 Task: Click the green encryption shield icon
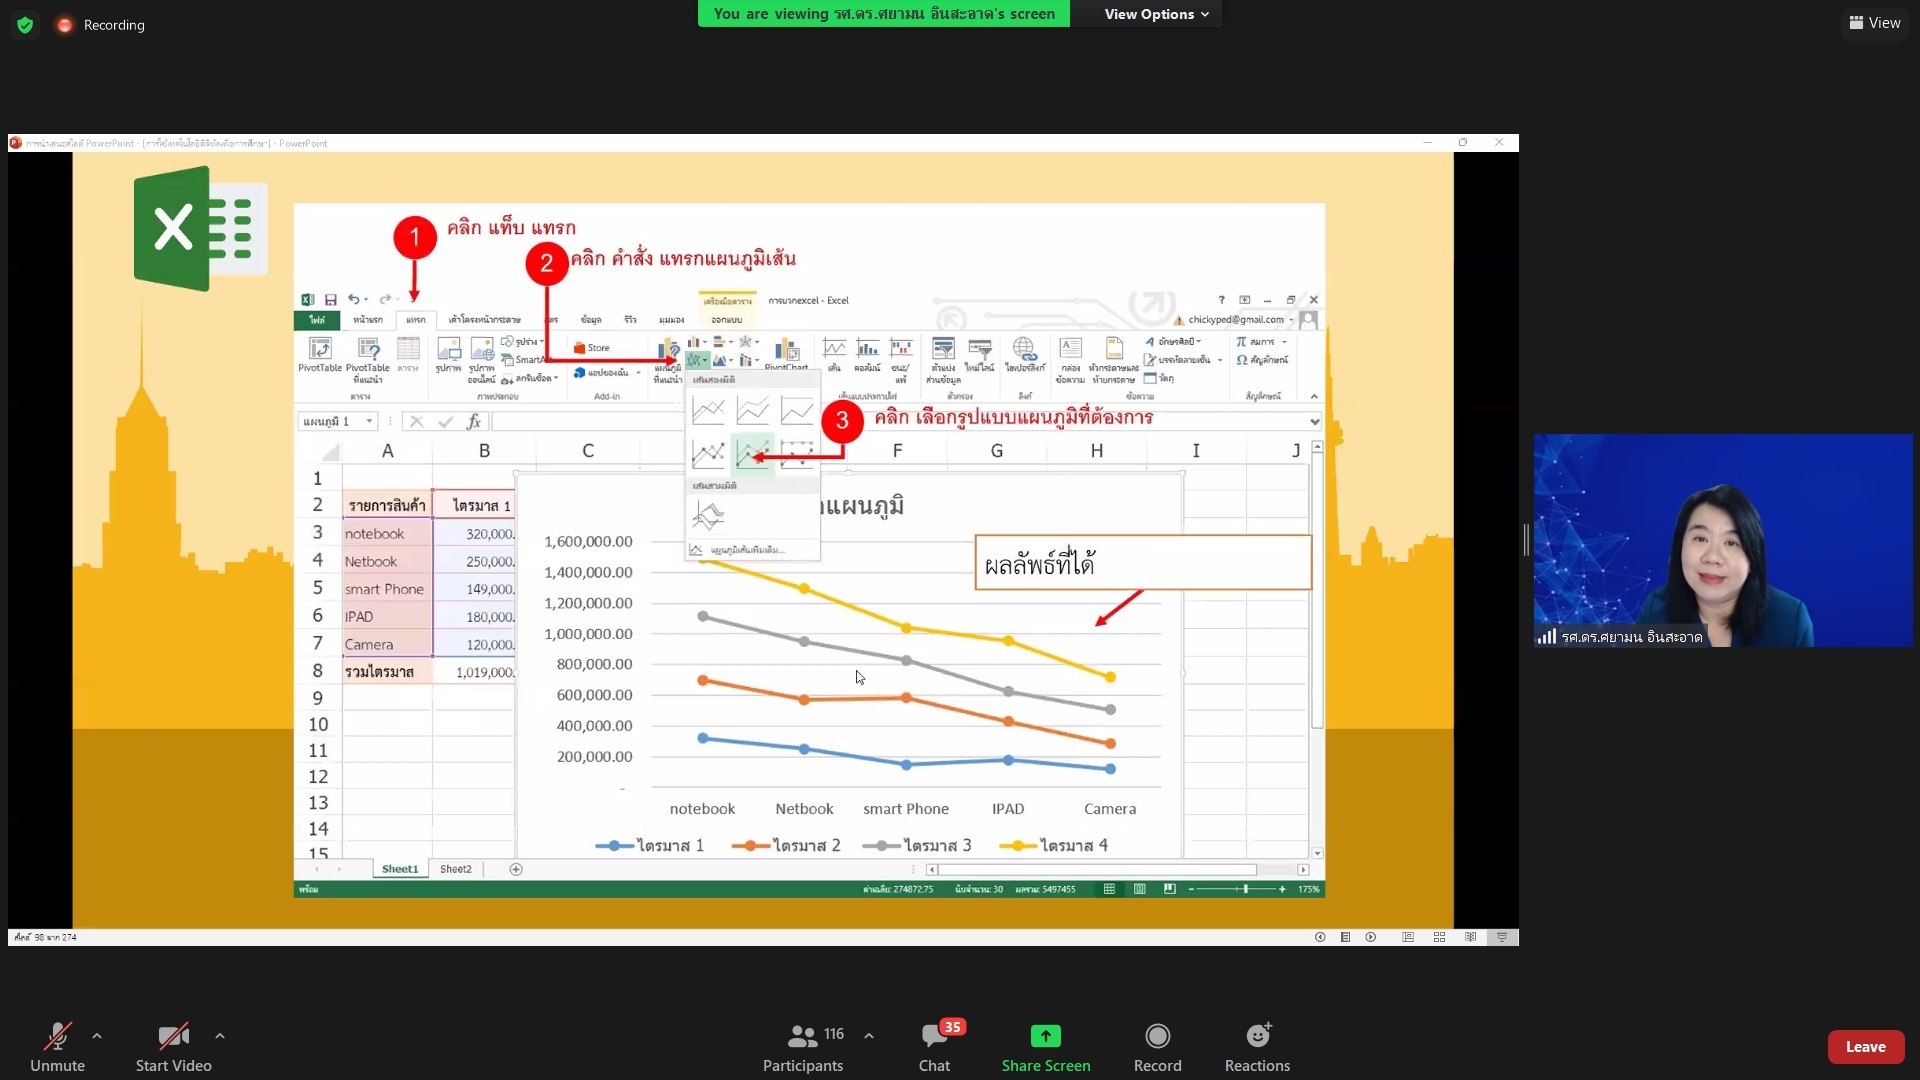(x=25, y=25)
